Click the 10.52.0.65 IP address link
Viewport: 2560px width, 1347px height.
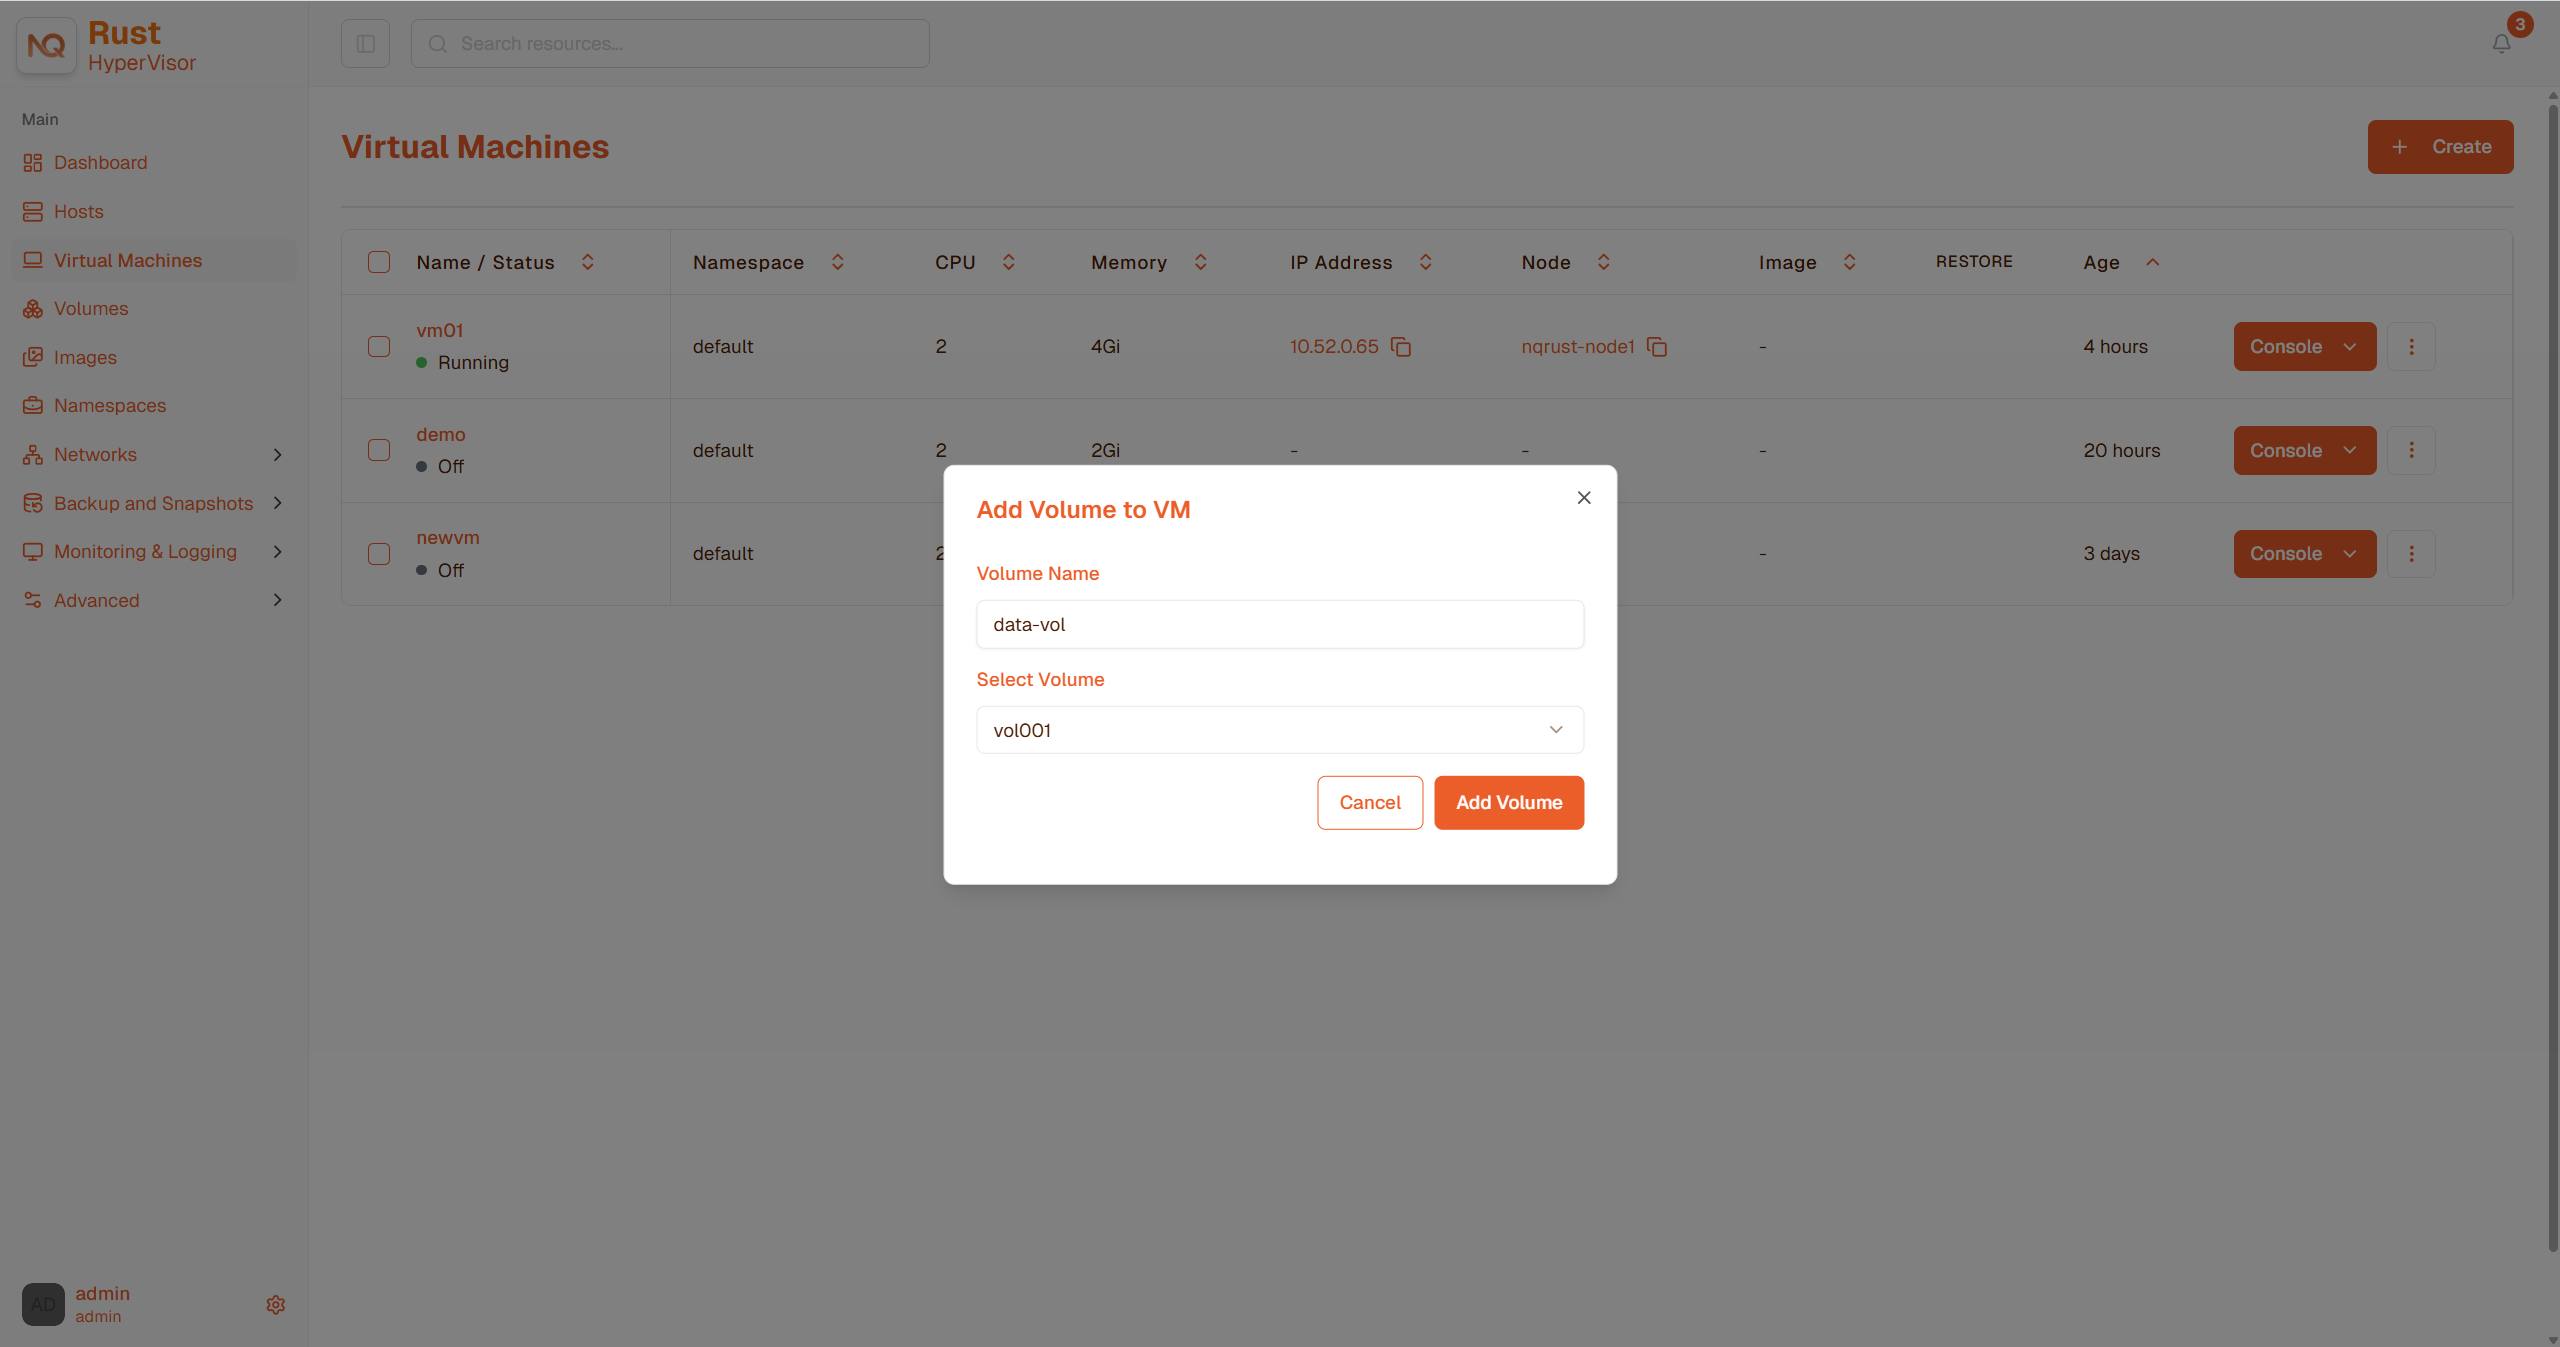tap(1333, 347)
